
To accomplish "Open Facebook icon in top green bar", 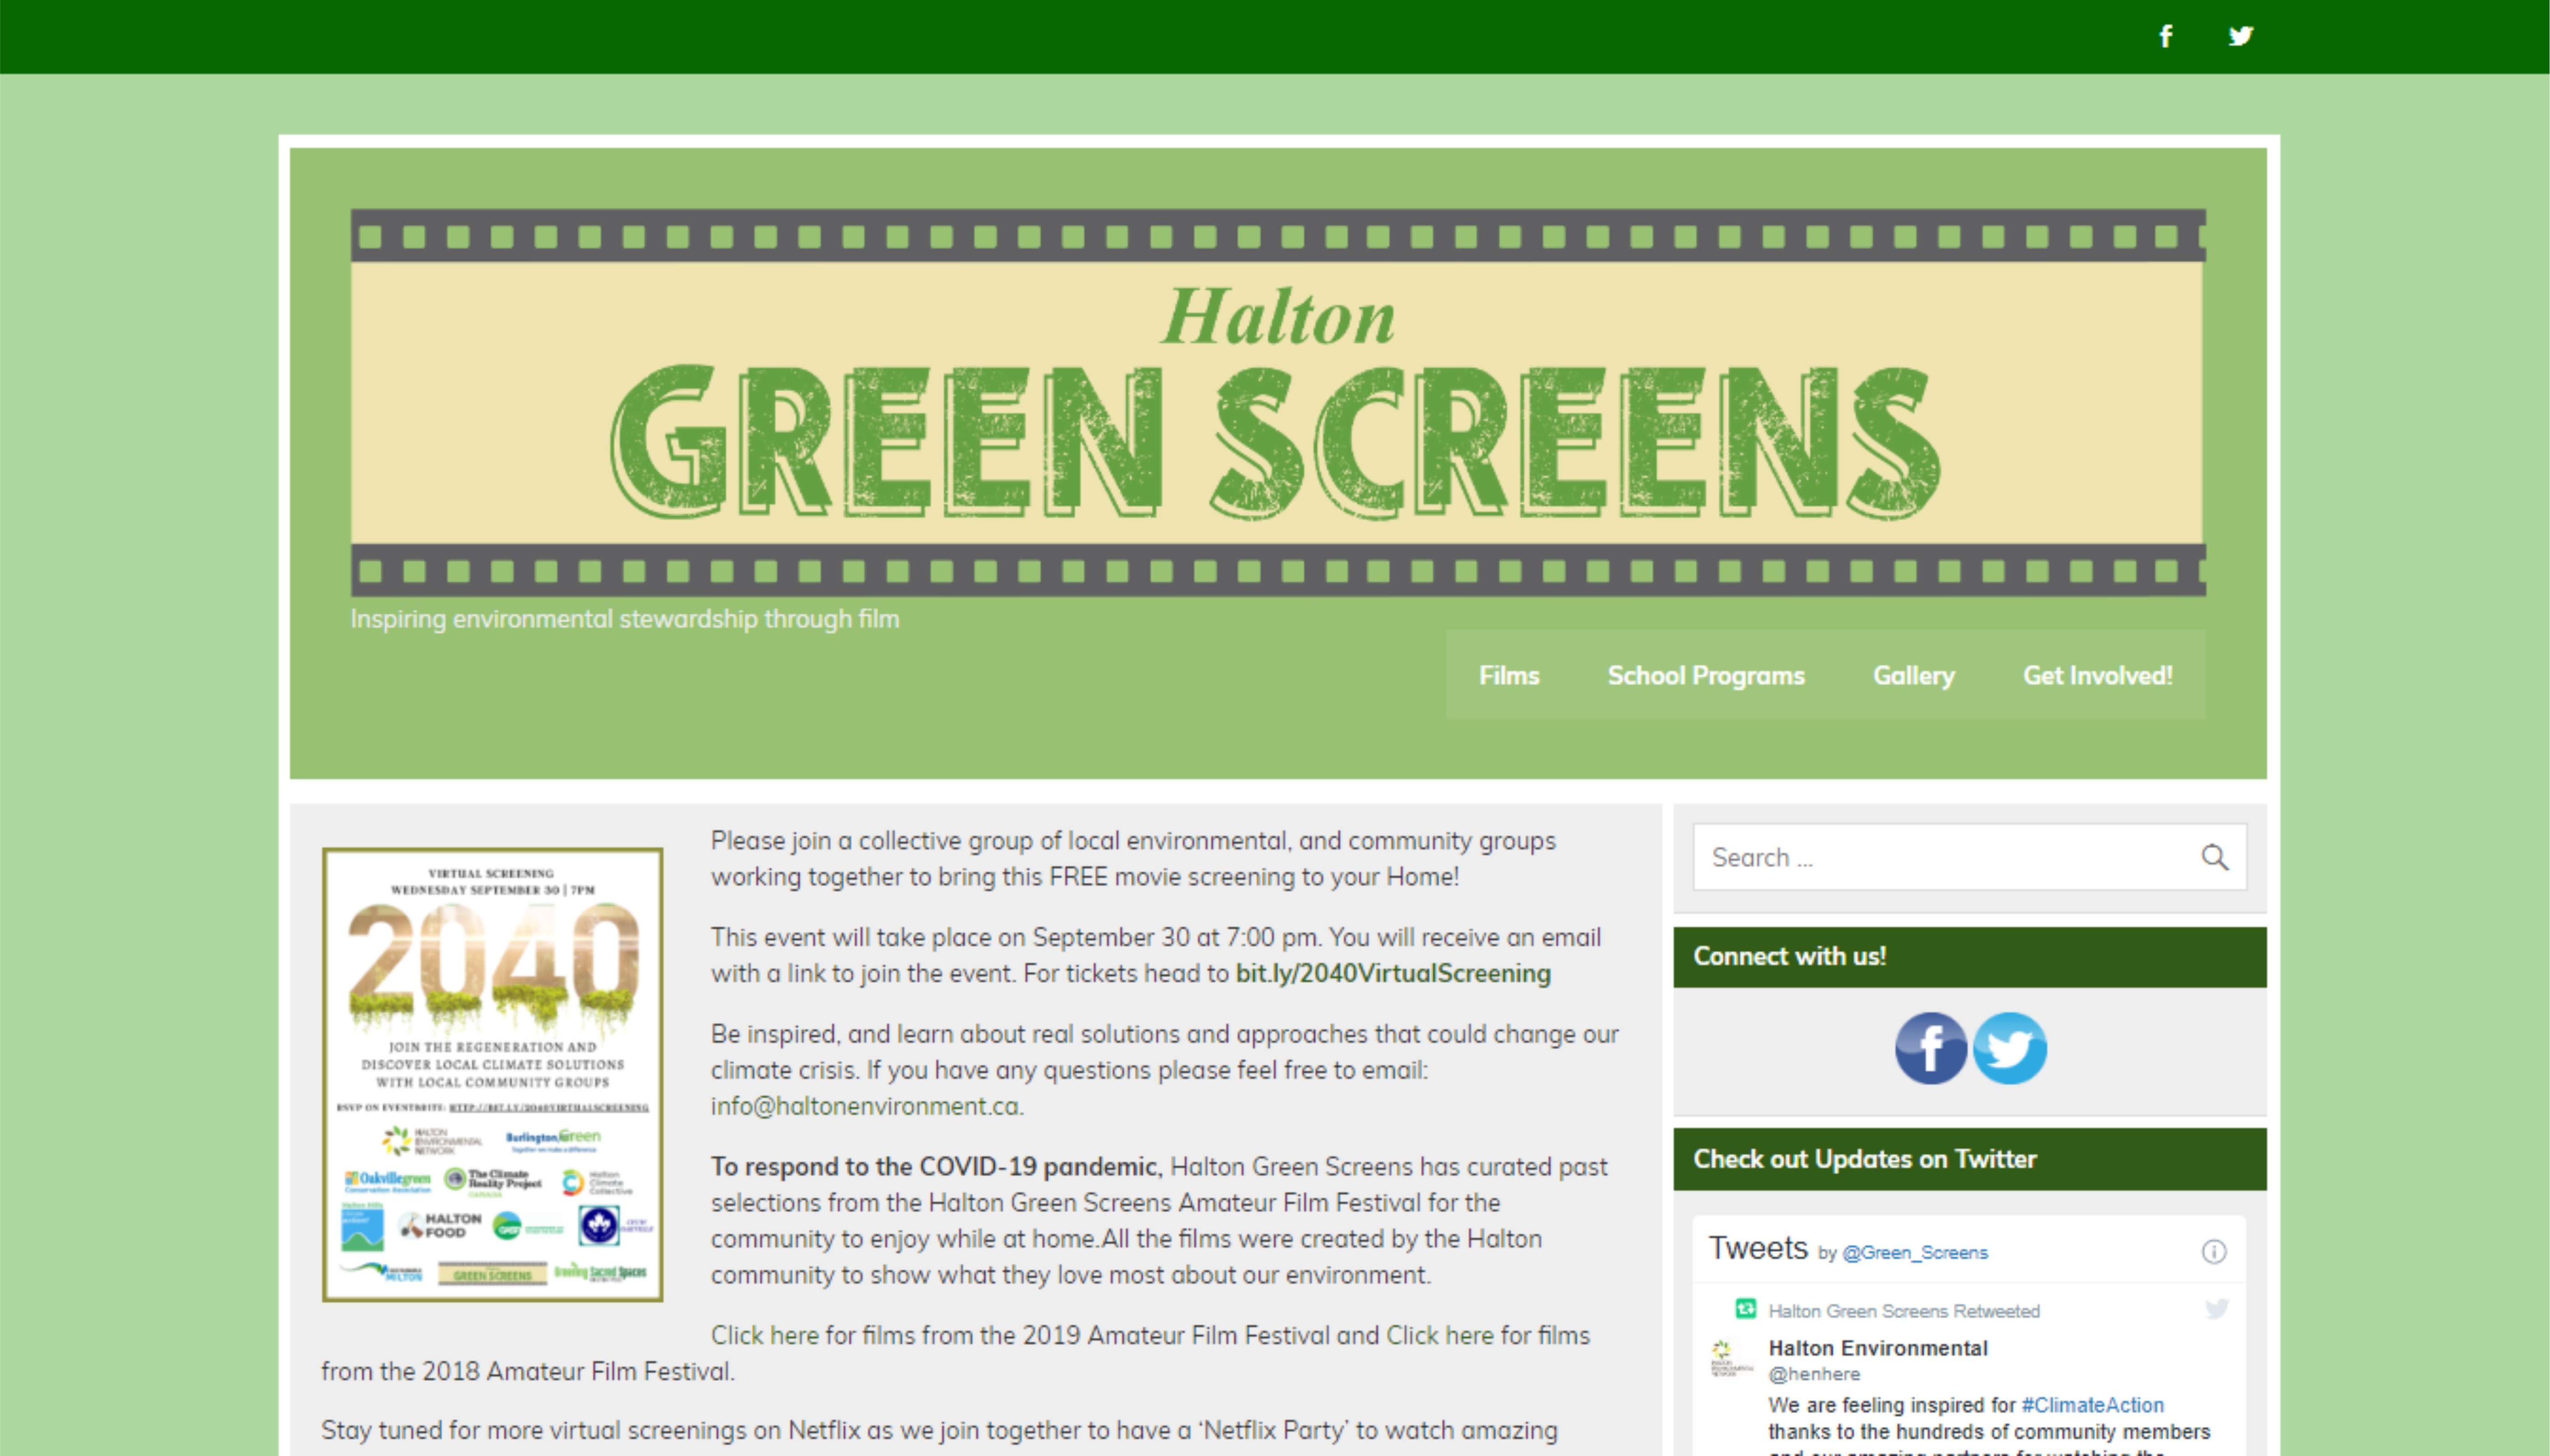I will click(x=2165, y=37).
